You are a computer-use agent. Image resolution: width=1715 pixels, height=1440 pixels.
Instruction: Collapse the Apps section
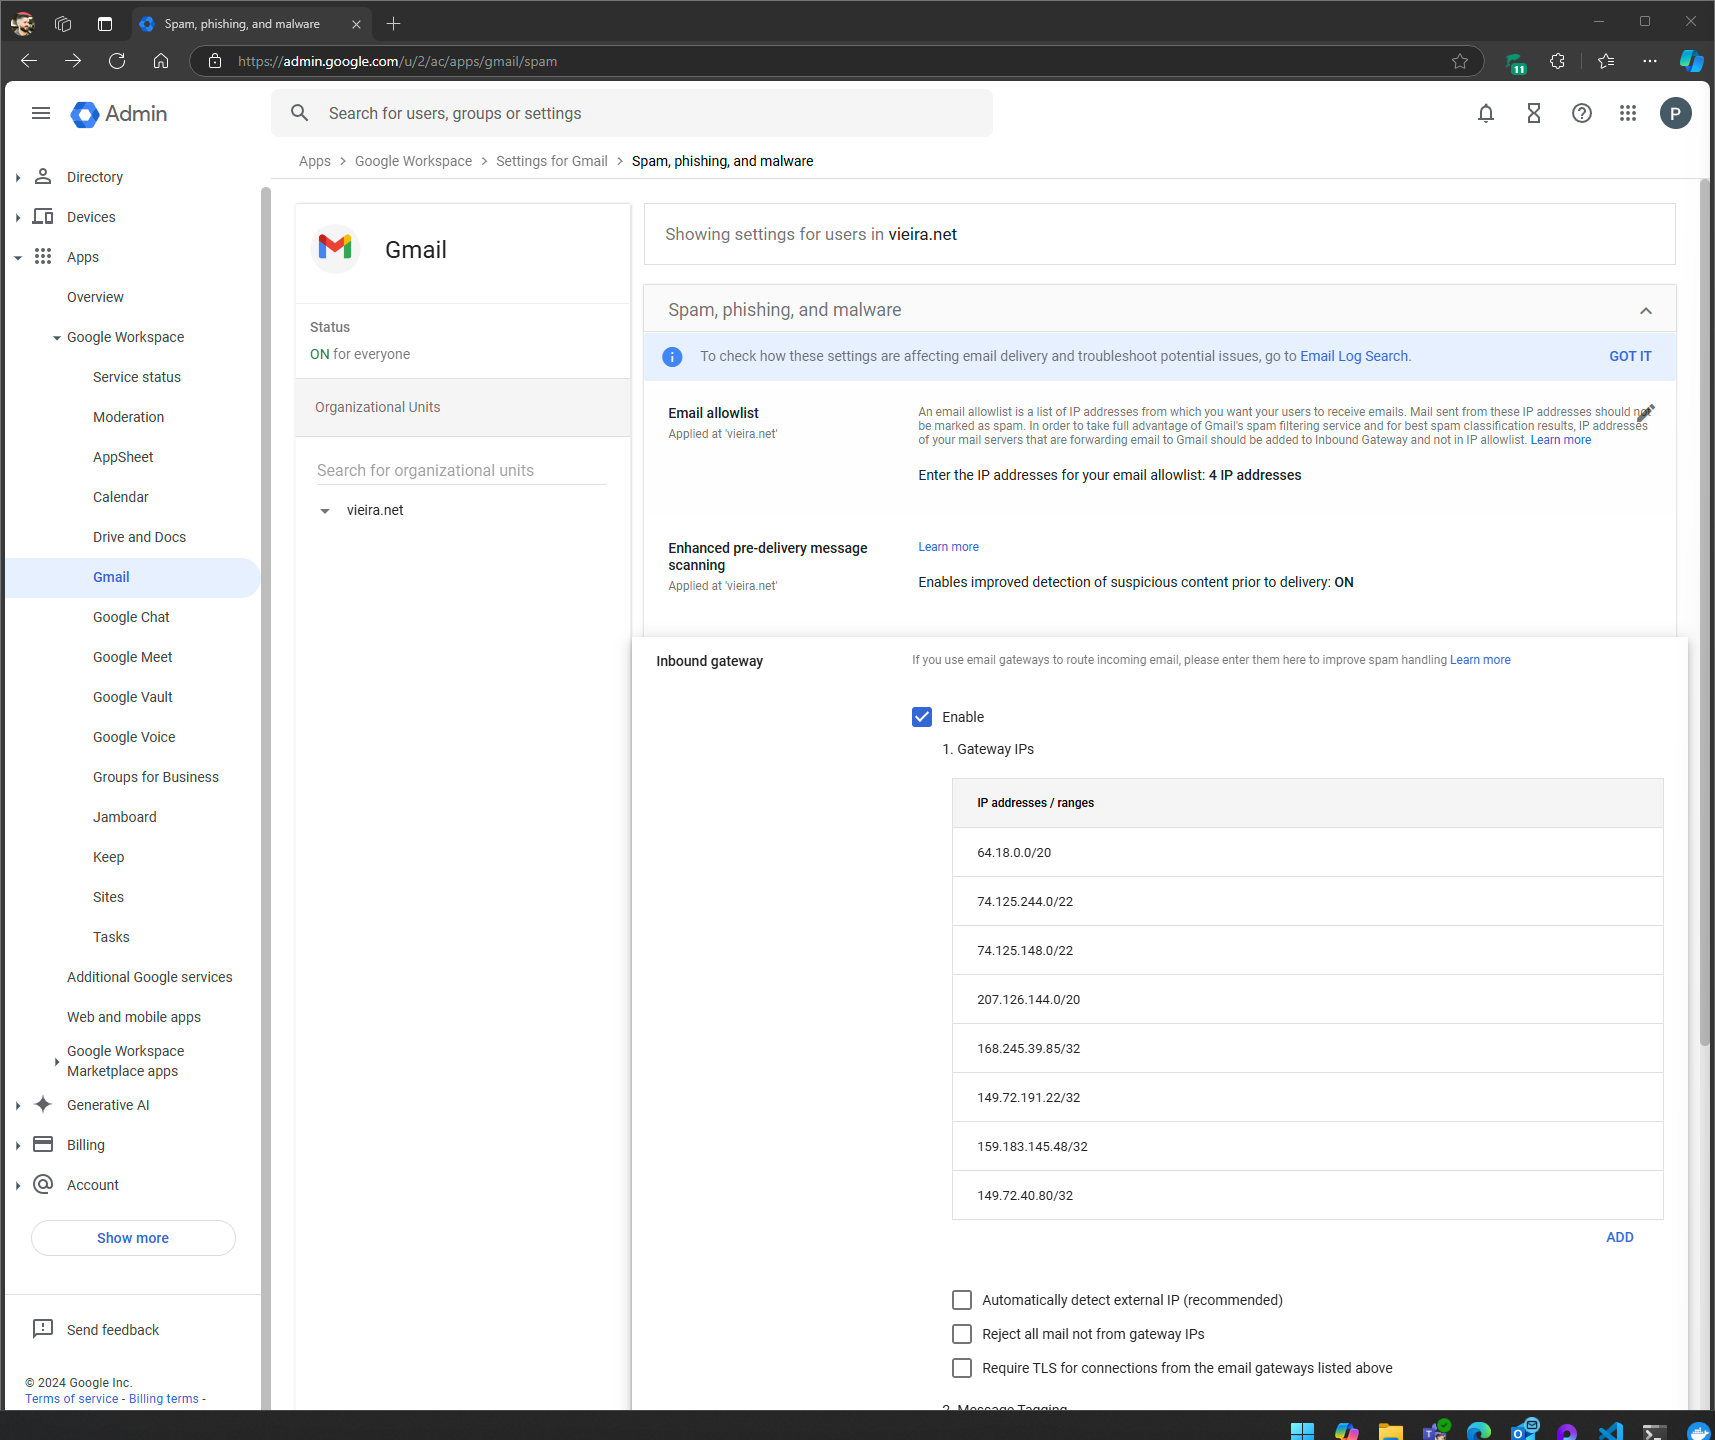[18, 258]
